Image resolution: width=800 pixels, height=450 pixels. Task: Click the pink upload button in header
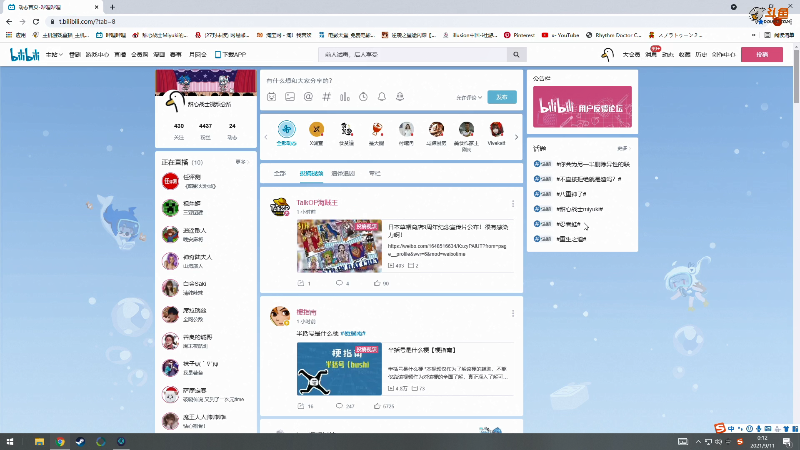(x=762, y=55)
